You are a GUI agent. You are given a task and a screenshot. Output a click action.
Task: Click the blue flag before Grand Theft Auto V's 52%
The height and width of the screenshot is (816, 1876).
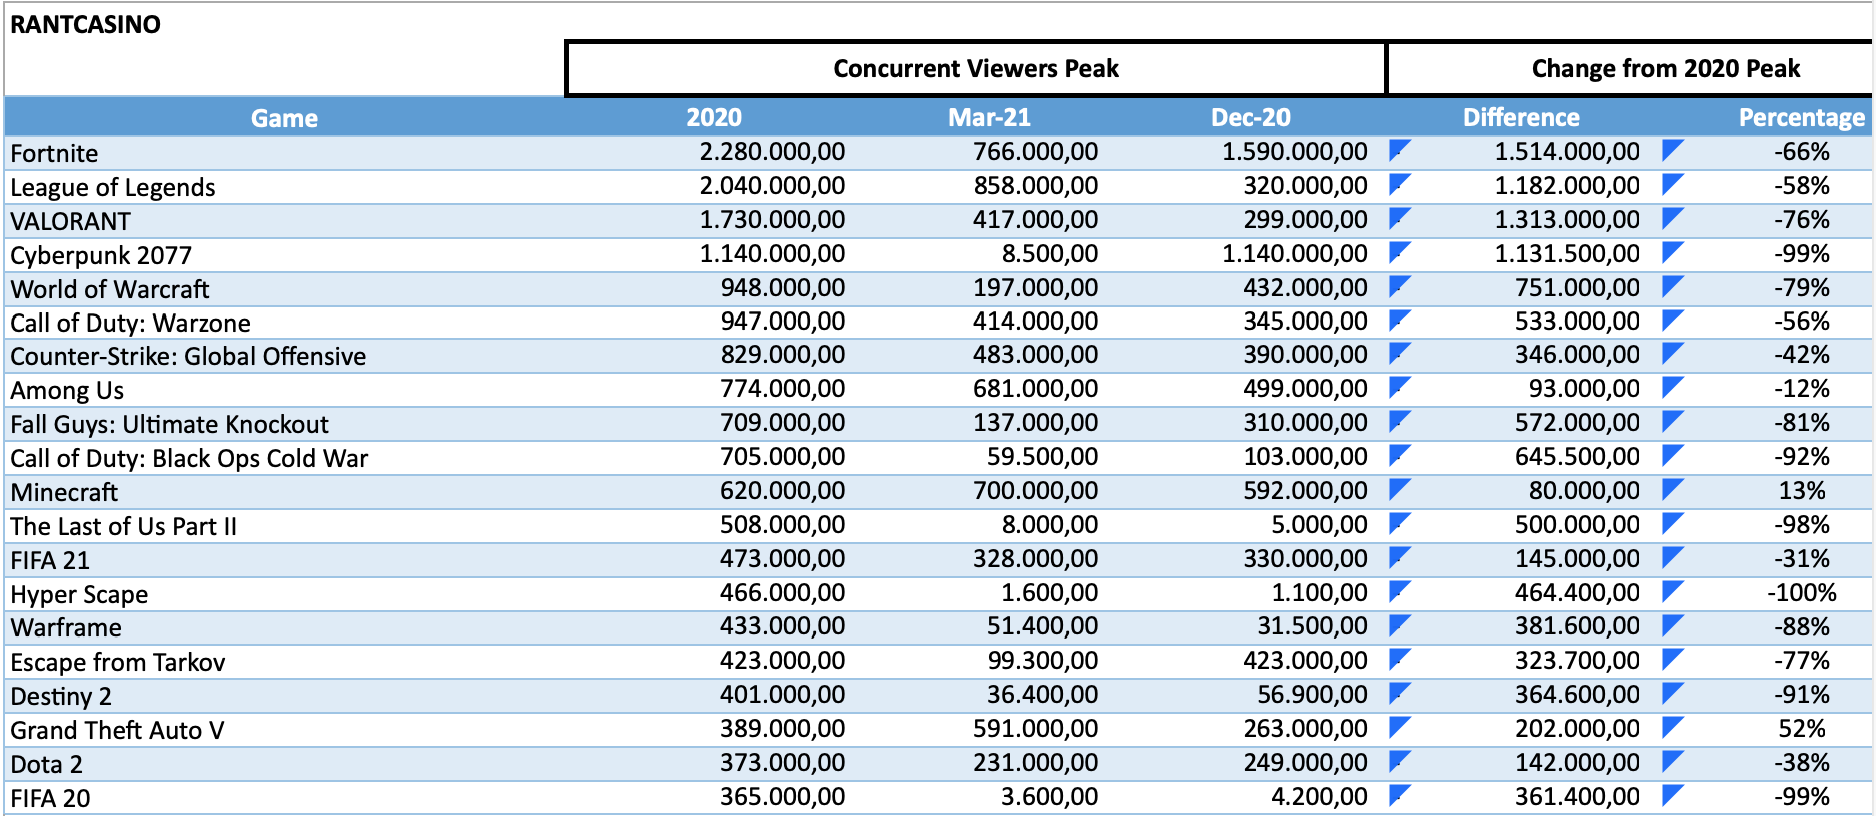tap(1672, 727)
